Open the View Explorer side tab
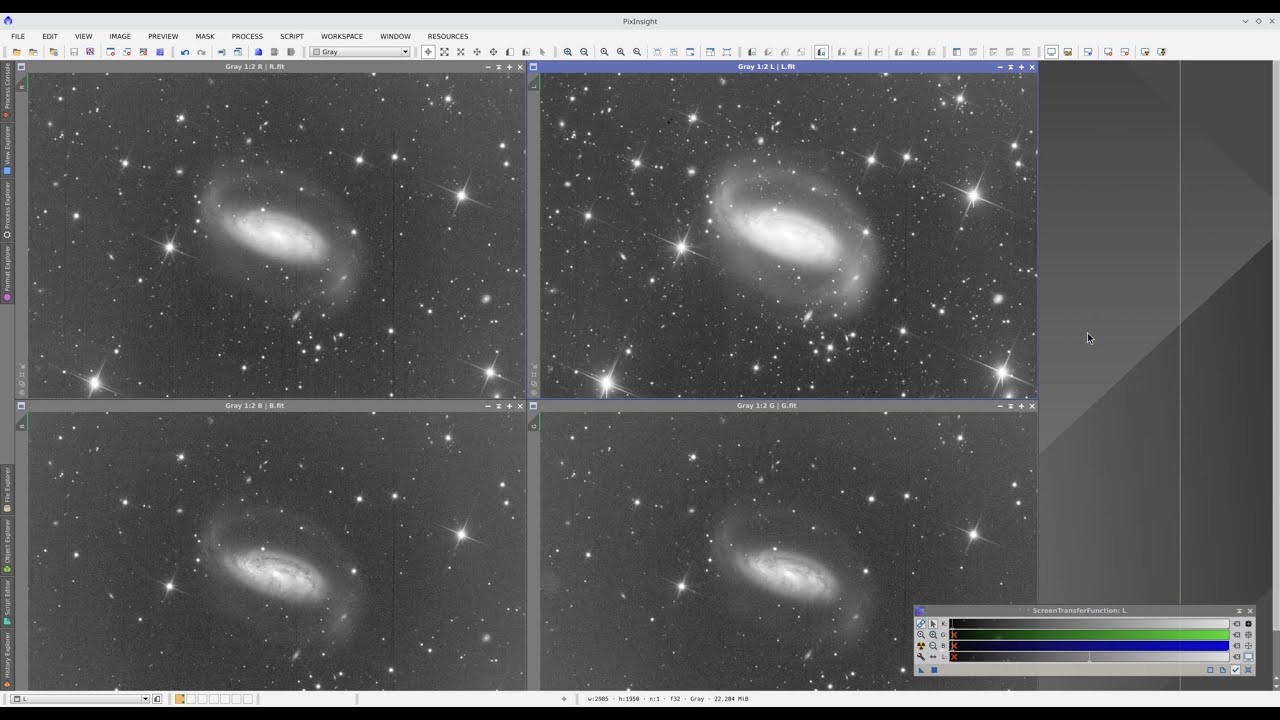The height and width of the screenshot is (720, 1280). (7, 150)
